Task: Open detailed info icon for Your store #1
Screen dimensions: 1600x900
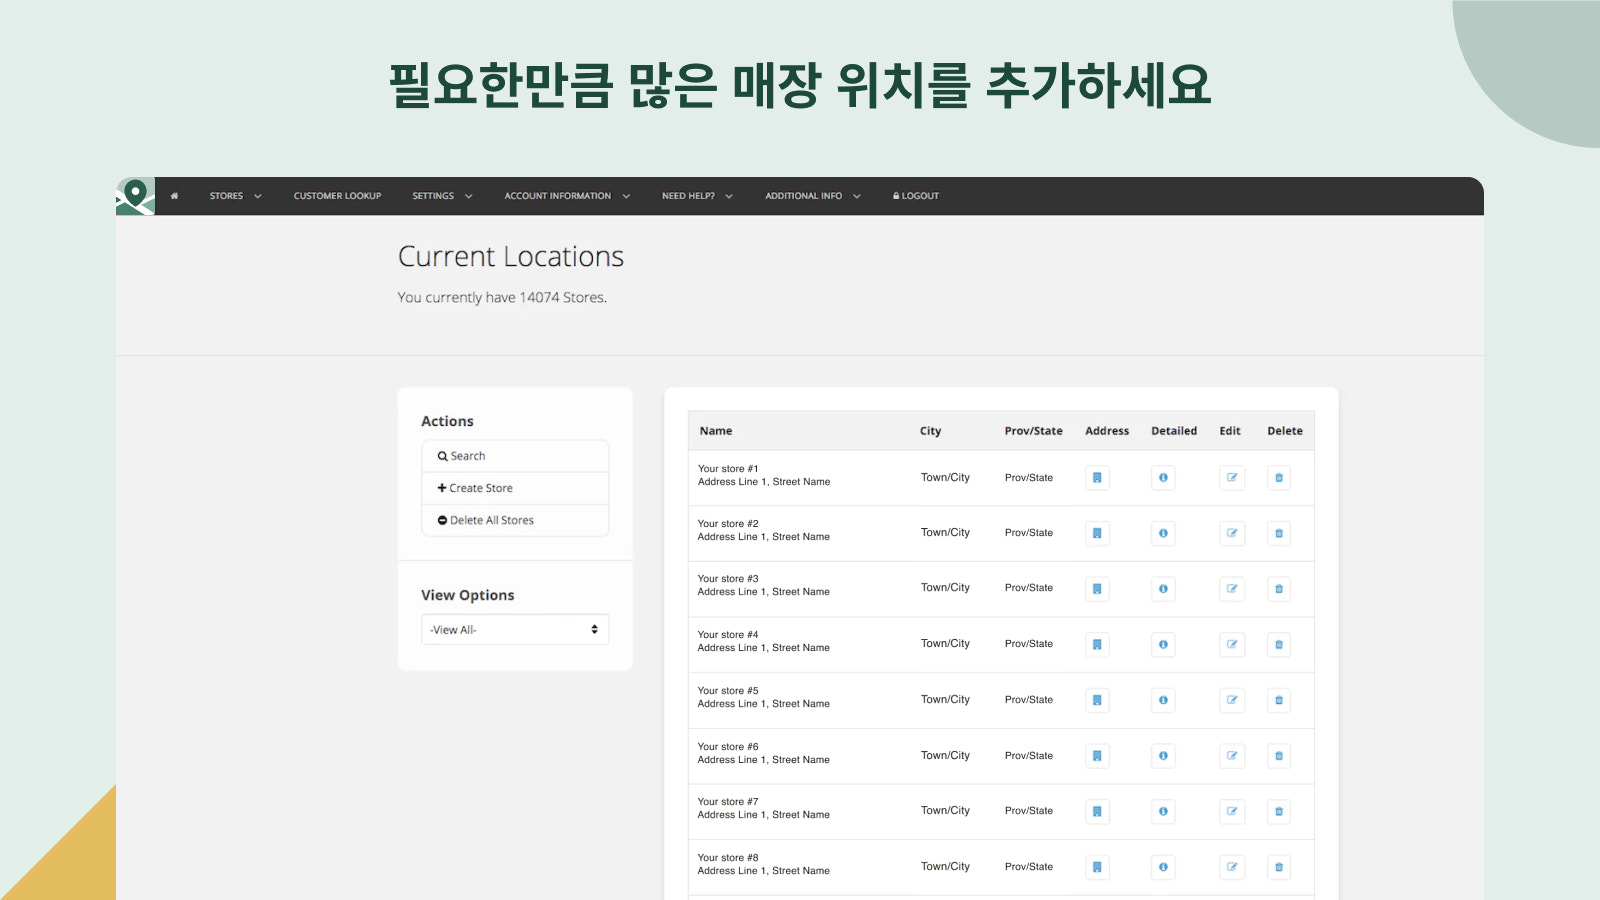Action: (1163, 478)
